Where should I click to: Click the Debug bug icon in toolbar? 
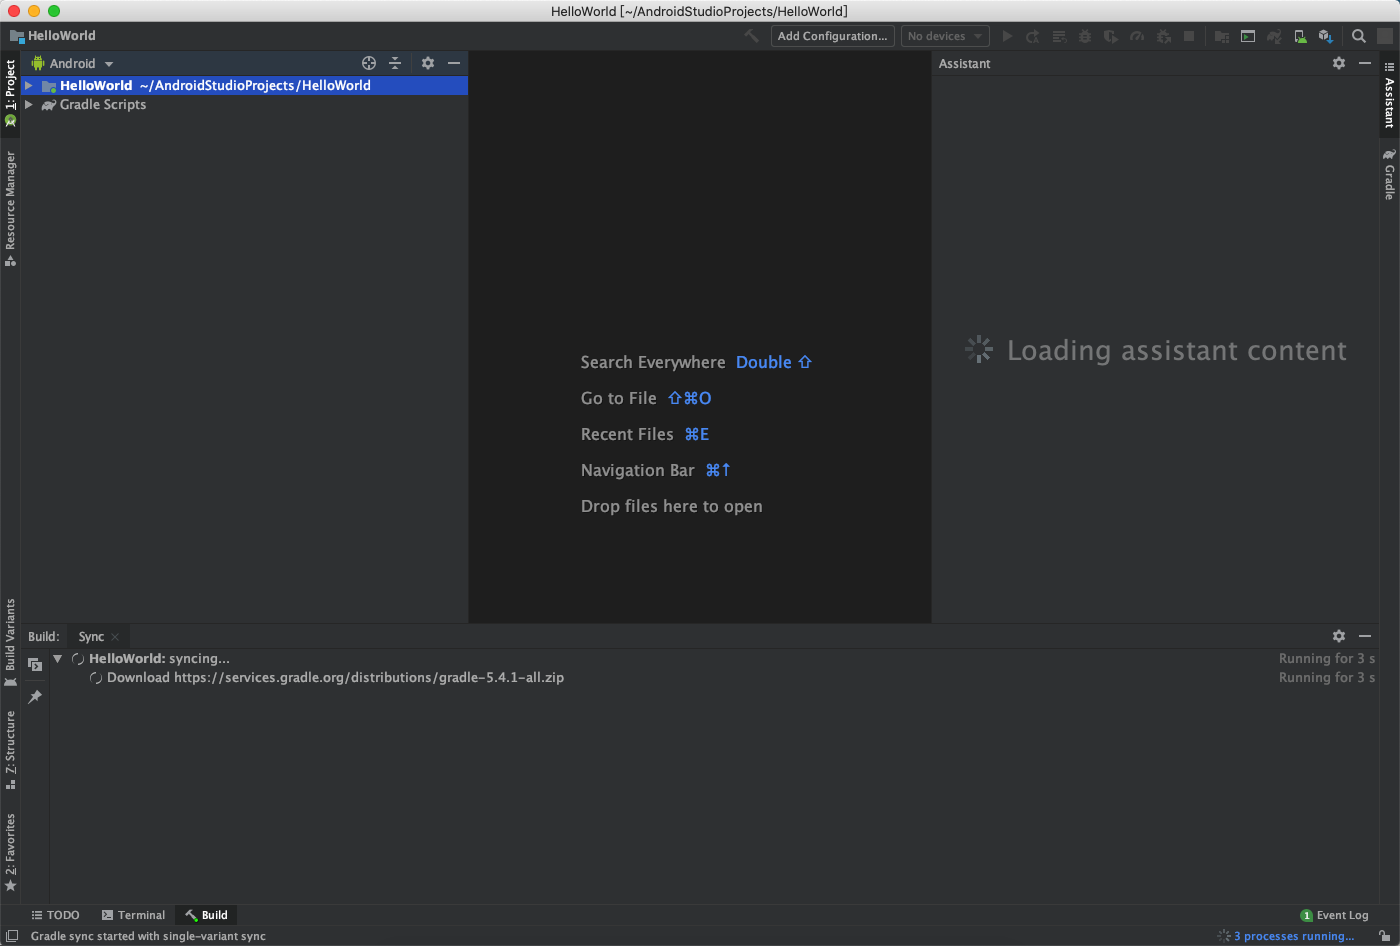(x=1085, y=36)
